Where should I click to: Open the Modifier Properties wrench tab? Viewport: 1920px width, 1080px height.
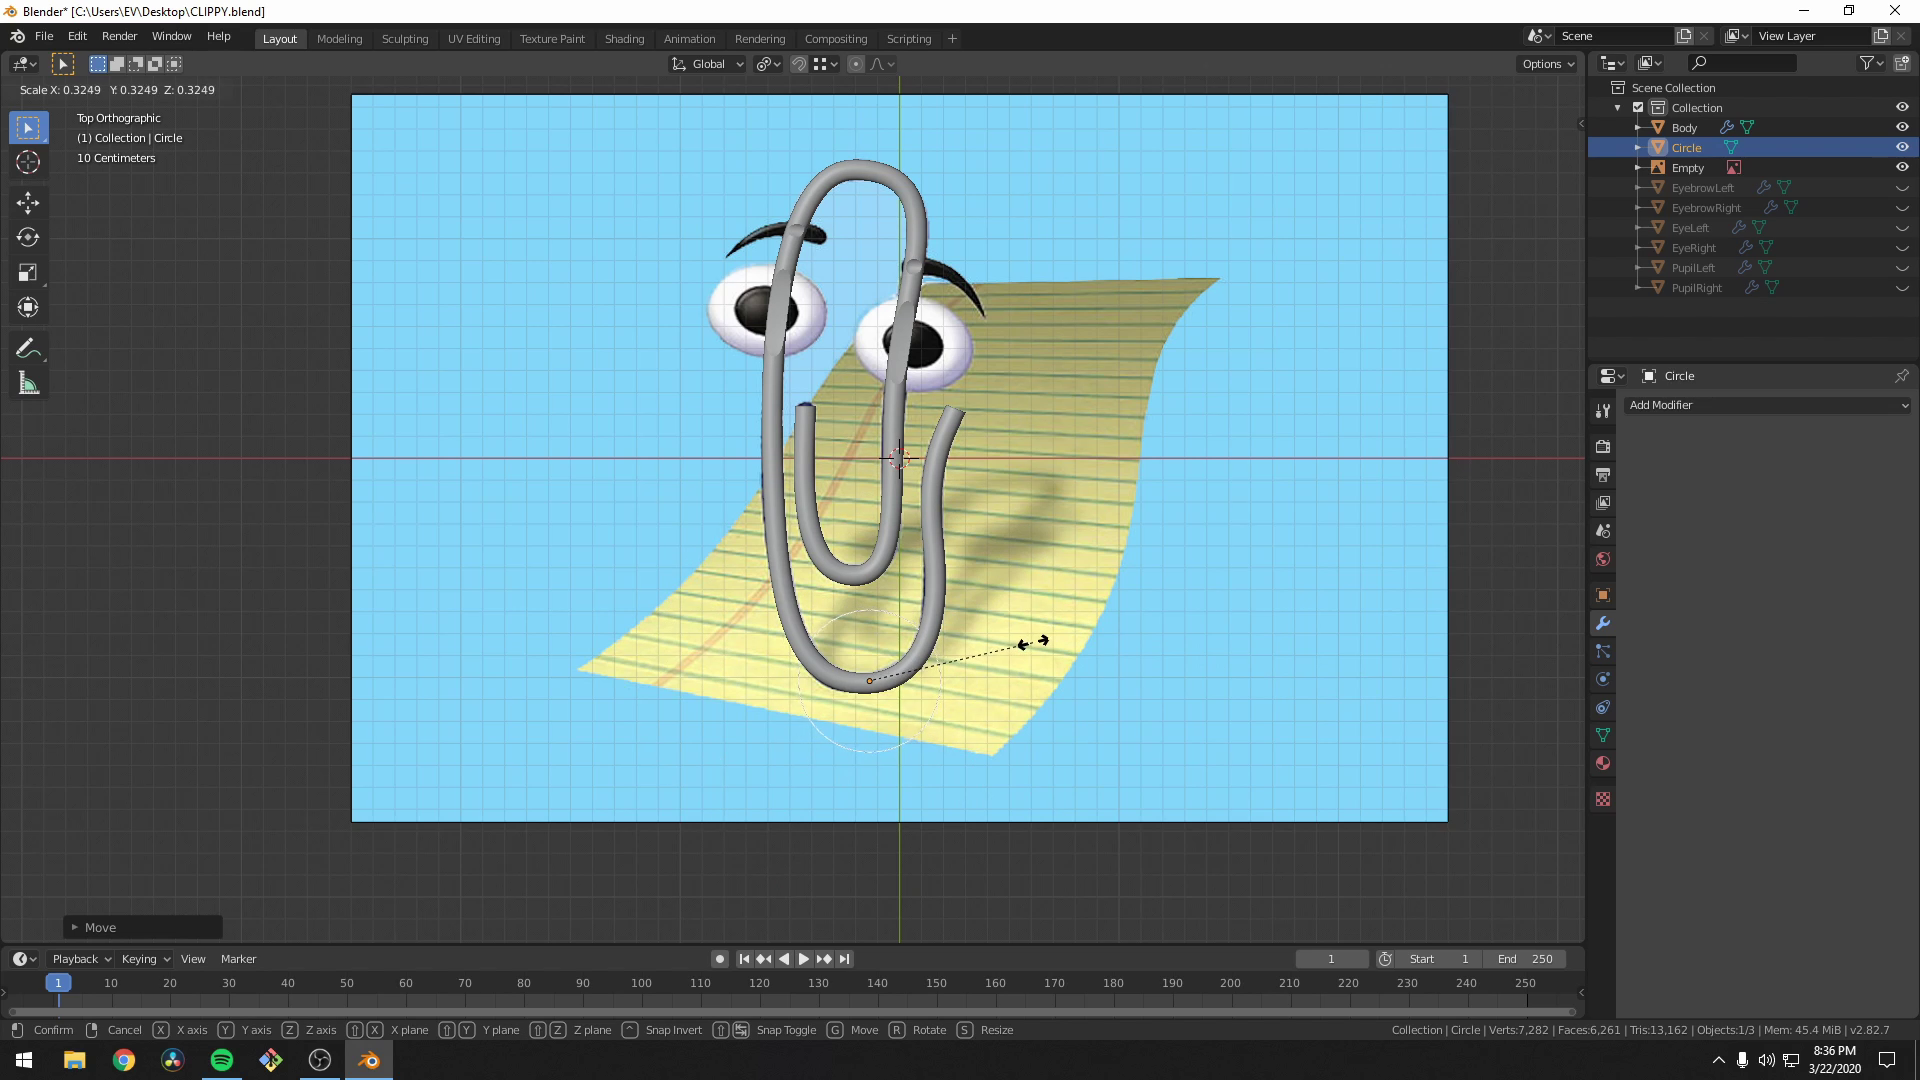point(1602,623)
